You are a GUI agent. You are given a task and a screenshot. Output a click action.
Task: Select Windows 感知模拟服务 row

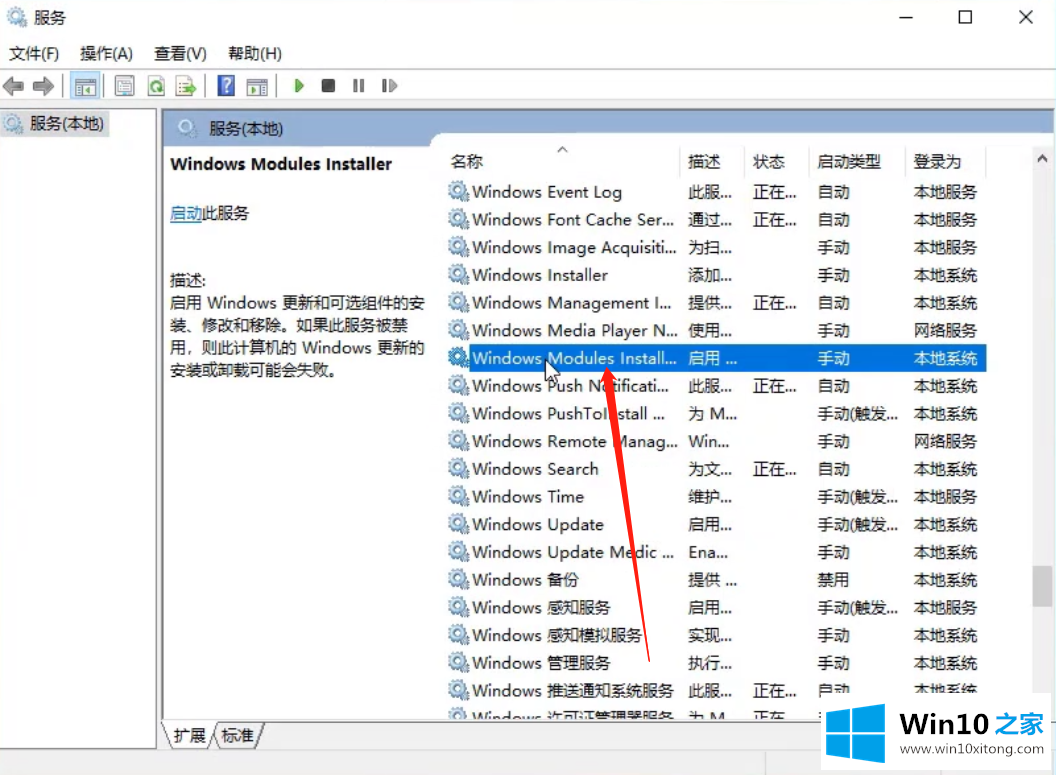[x=717, y=635]
